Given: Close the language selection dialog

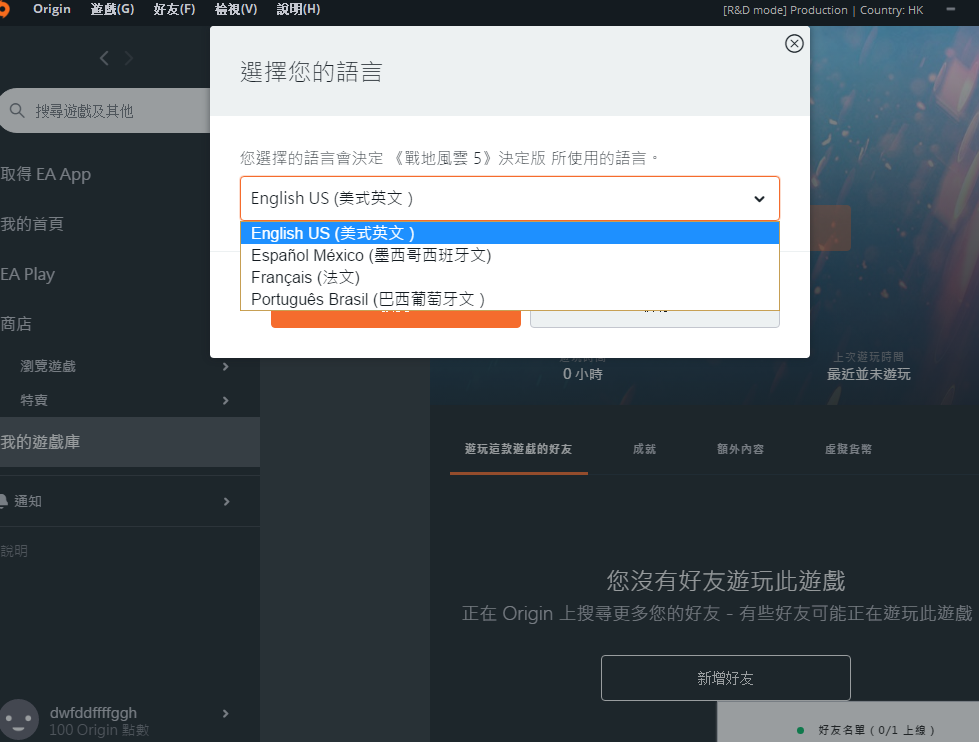Looking at the screenshot, I should click(794, 44).
